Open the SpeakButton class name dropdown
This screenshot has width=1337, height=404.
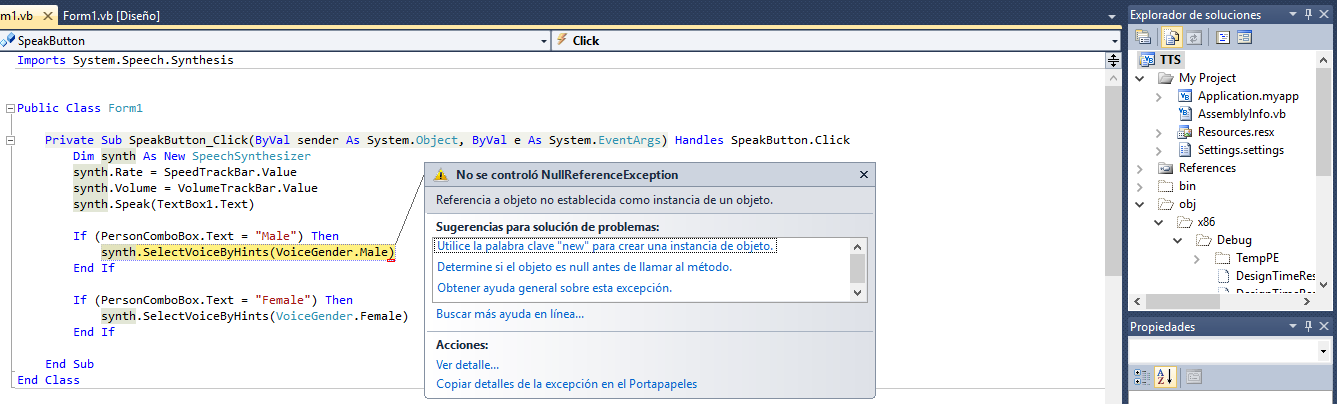(x=544, y=41)
